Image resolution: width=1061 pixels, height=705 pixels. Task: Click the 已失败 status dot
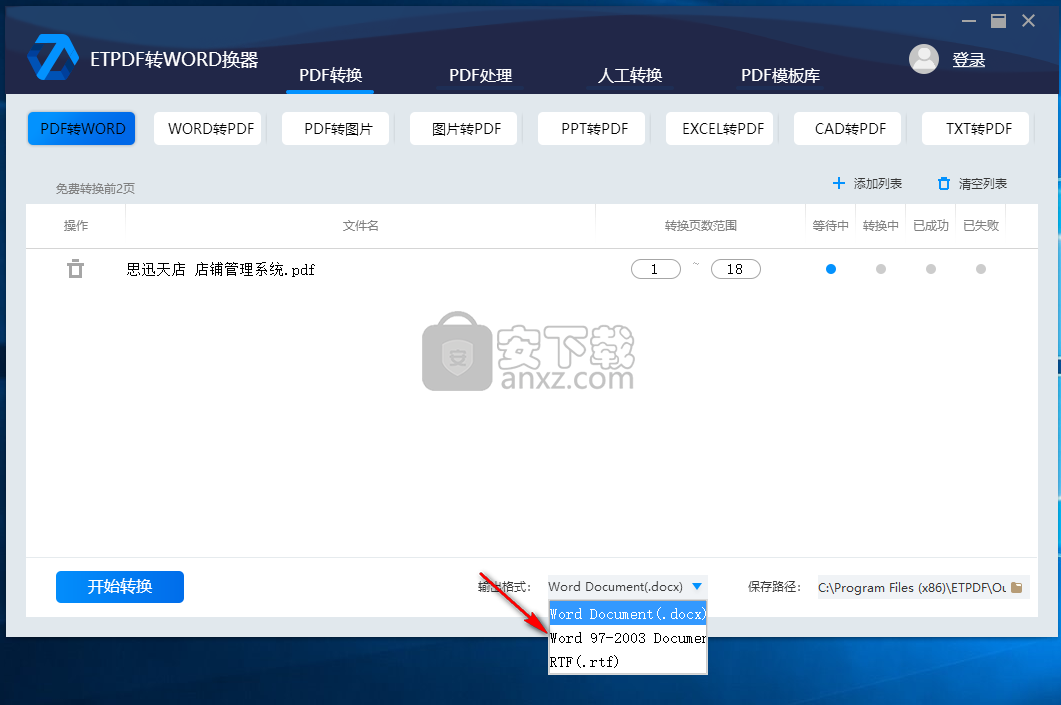(x=981, y=269)
